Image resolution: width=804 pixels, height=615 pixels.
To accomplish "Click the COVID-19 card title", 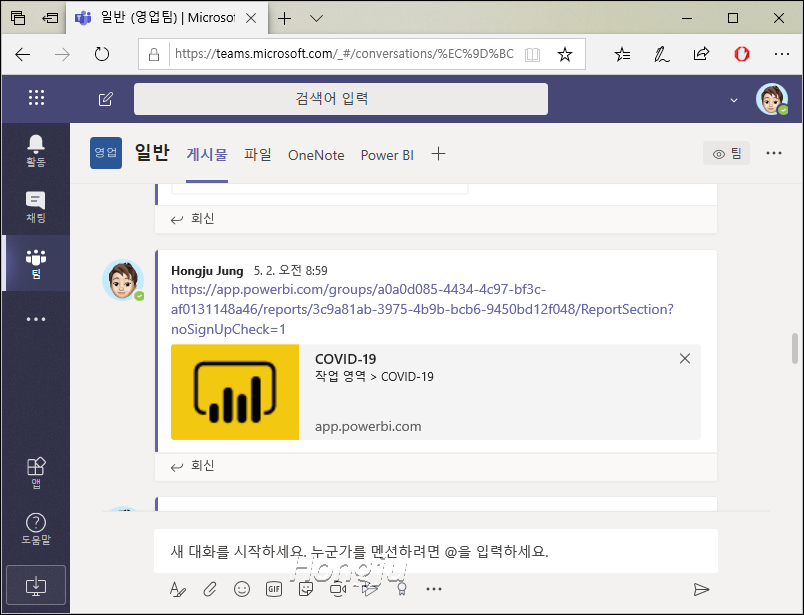I will pyautogui.click(x=346, y=359).
